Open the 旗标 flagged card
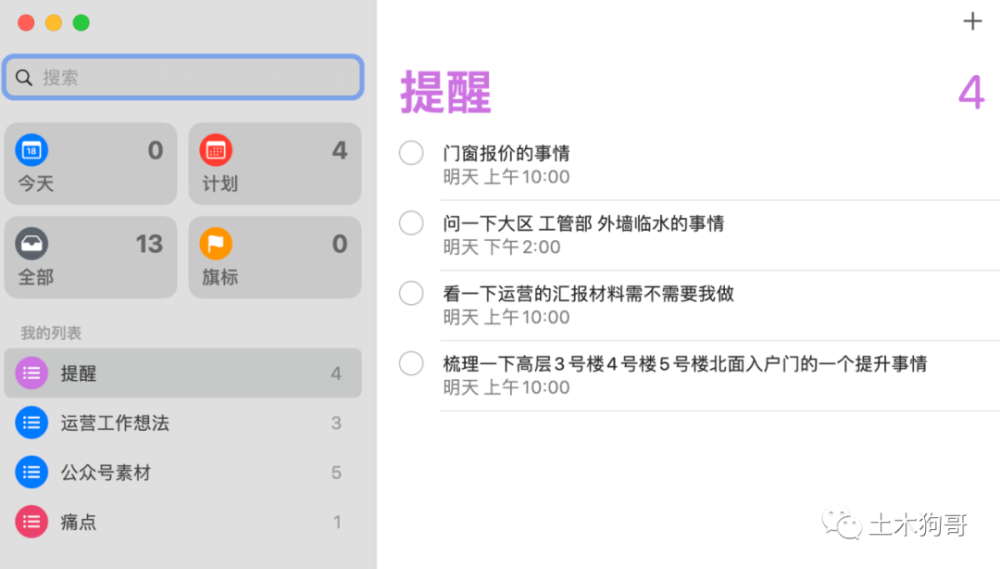The width and height of the screenshot is (1000, 569). point(275,257)
